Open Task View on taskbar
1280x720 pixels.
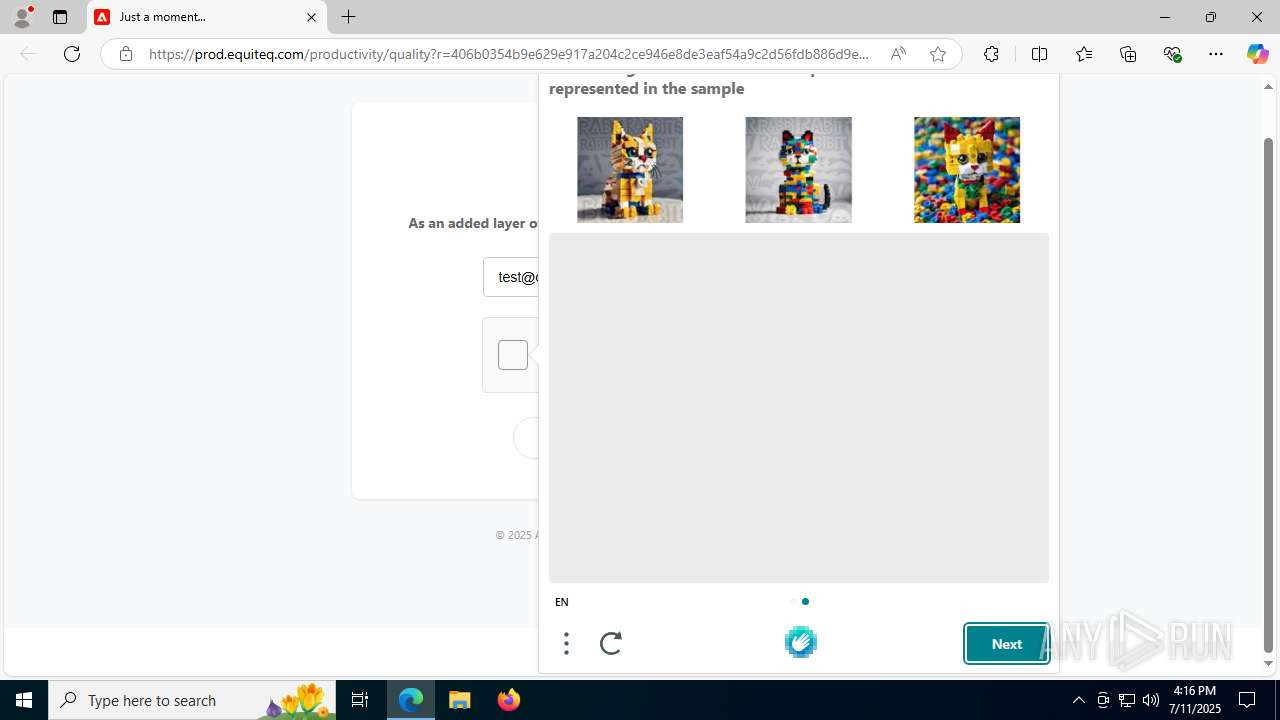click(x=360, y=700)
